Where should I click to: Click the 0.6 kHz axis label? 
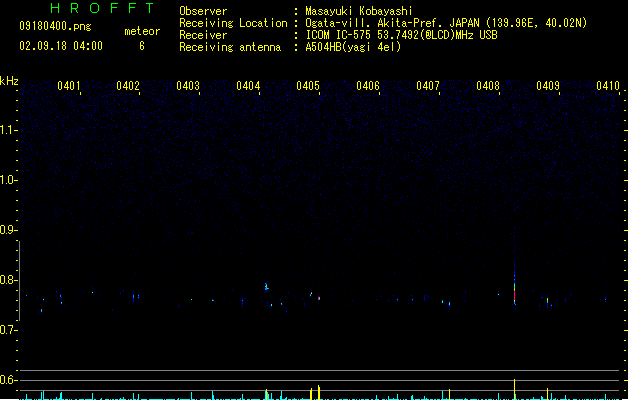(x=8, y=380)
